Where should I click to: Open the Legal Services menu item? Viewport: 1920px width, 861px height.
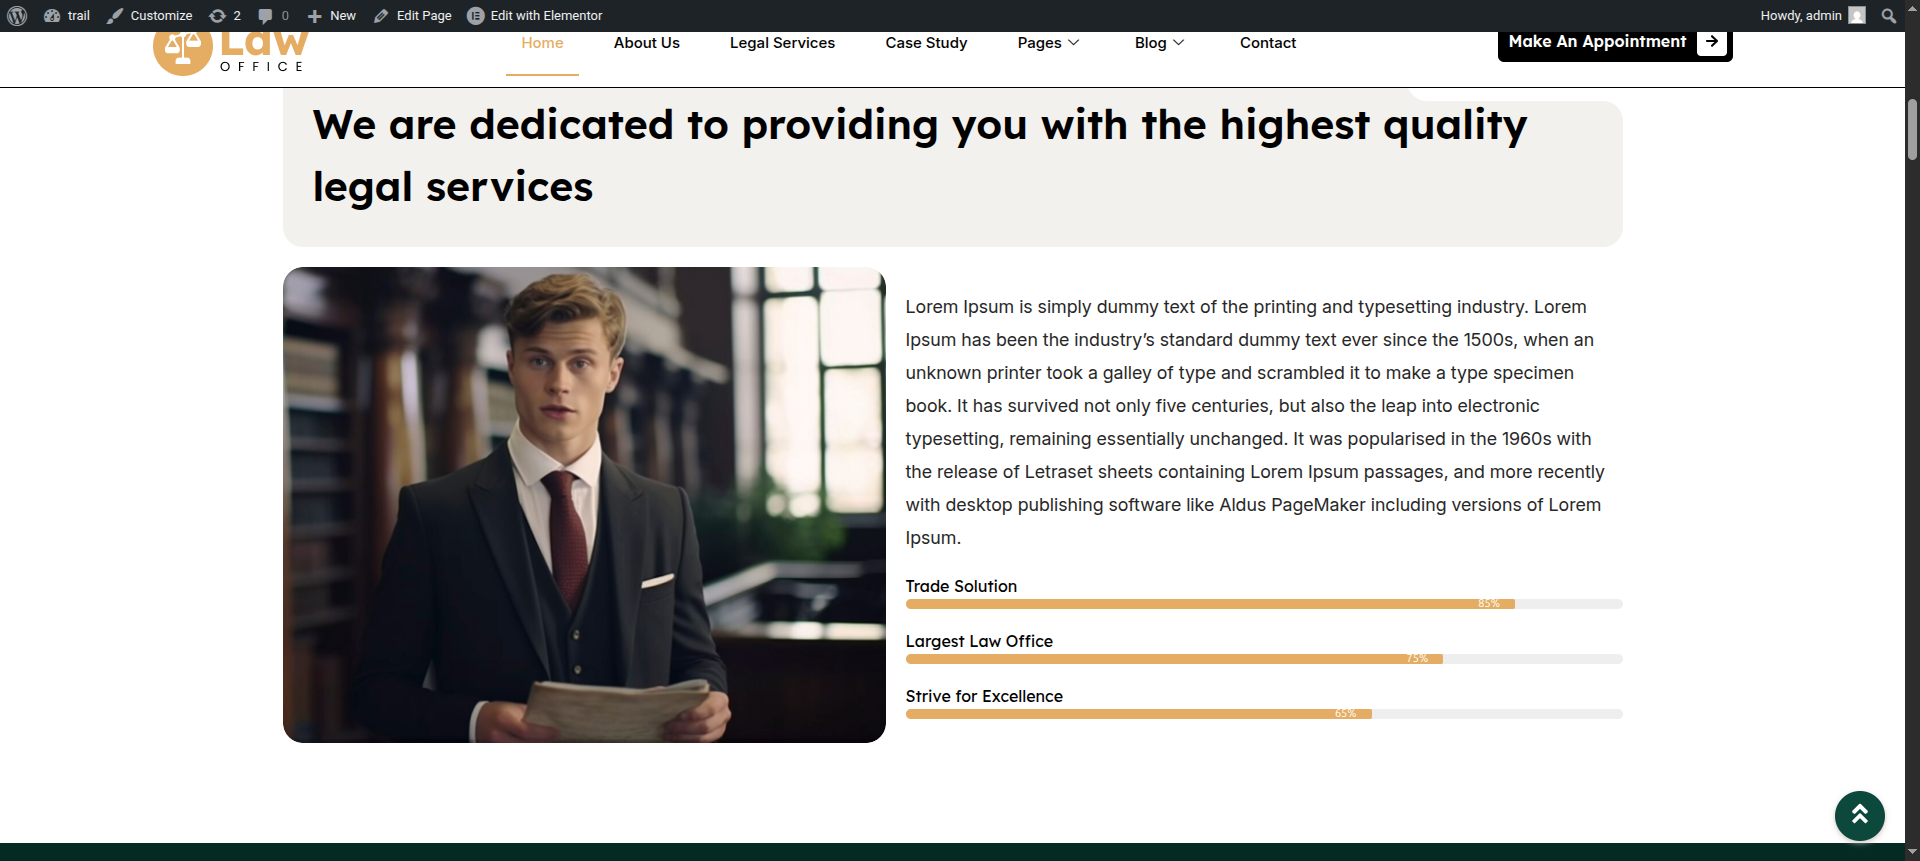pos(782,43)
